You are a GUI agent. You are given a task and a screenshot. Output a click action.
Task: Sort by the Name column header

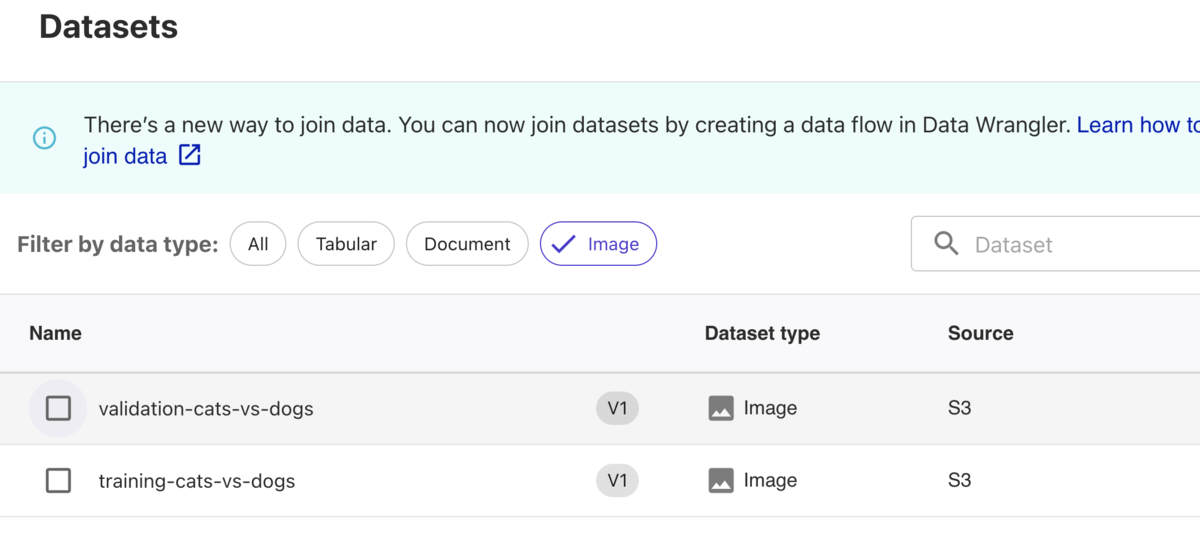pyautogui.click(x=55, y=333)
